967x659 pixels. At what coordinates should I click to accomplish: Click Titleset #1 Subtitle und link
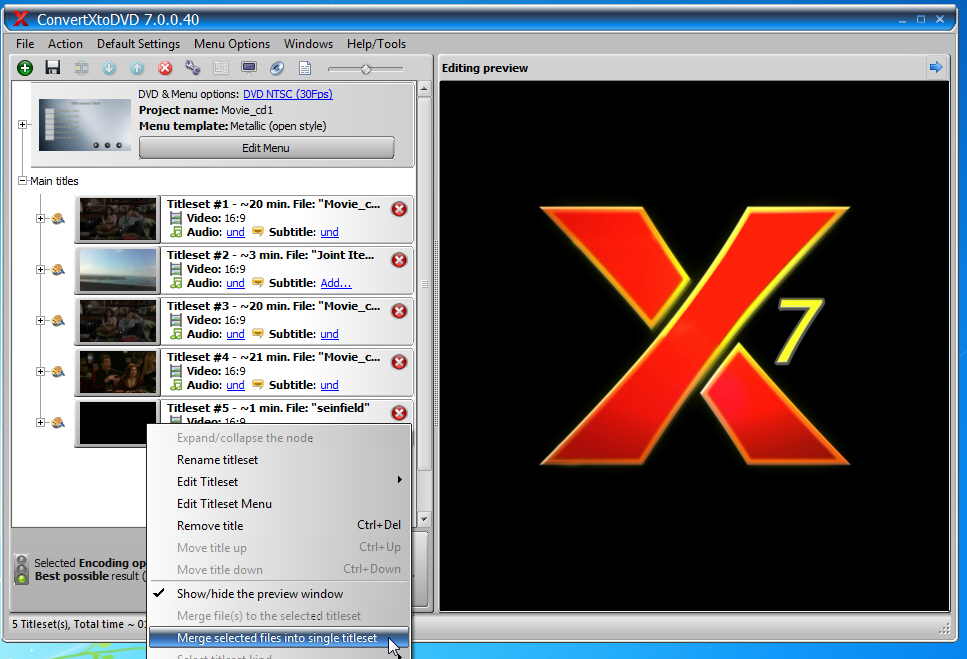pos(329,232)
